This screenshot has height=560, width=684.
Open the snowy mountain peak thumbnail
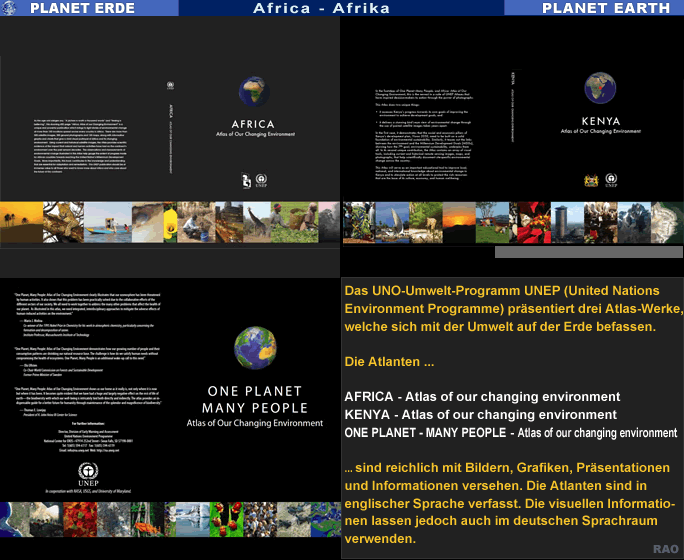click(634, 222)
